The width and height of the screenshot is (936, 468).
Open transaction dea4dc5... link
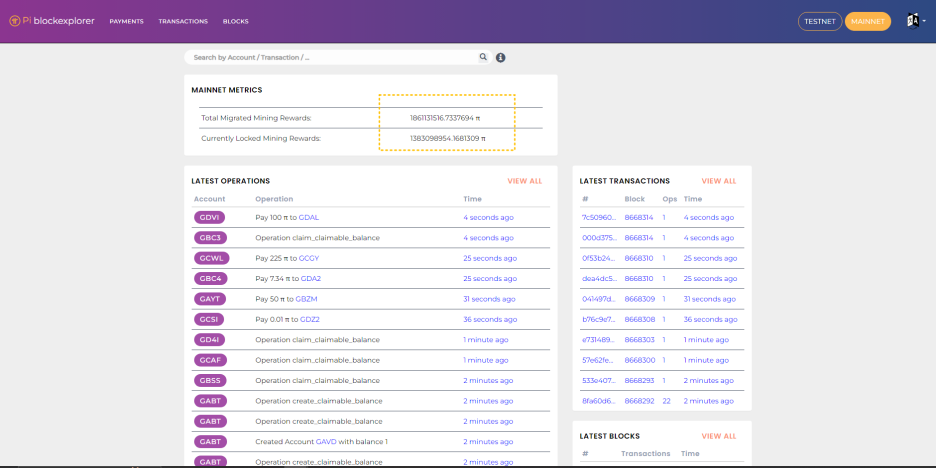(599, 278)
